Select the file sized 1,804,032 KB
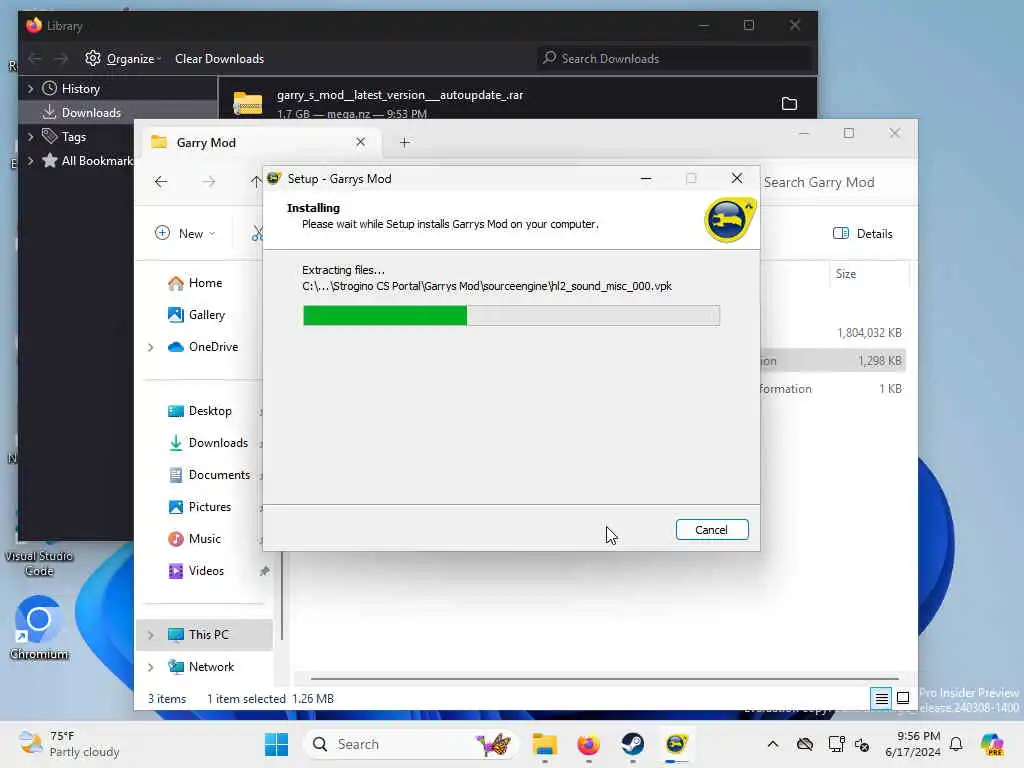Image resolution: width=1024 pixels, height=768 pixels. (869, 332)
